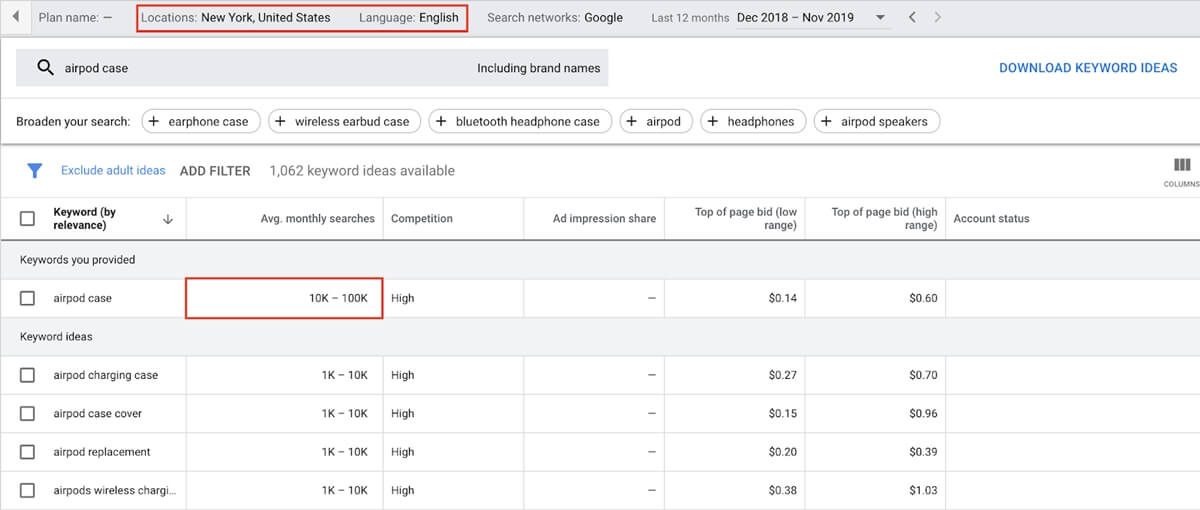Image resolution: width=1200 pixels, height=510 pixels.
Task: Change Language: English setting
Action: 409,18
